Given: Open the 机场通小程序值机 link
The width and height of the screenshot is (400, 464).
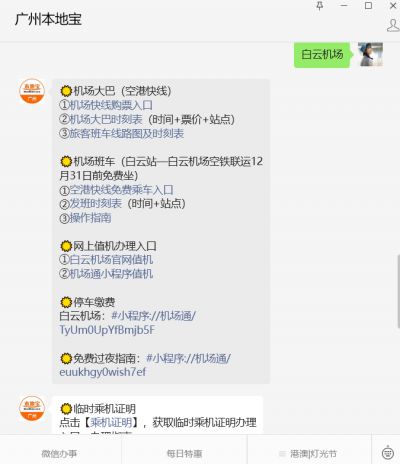Looking at the screenshot, I should pyautogui.click(x=111, y=274).
